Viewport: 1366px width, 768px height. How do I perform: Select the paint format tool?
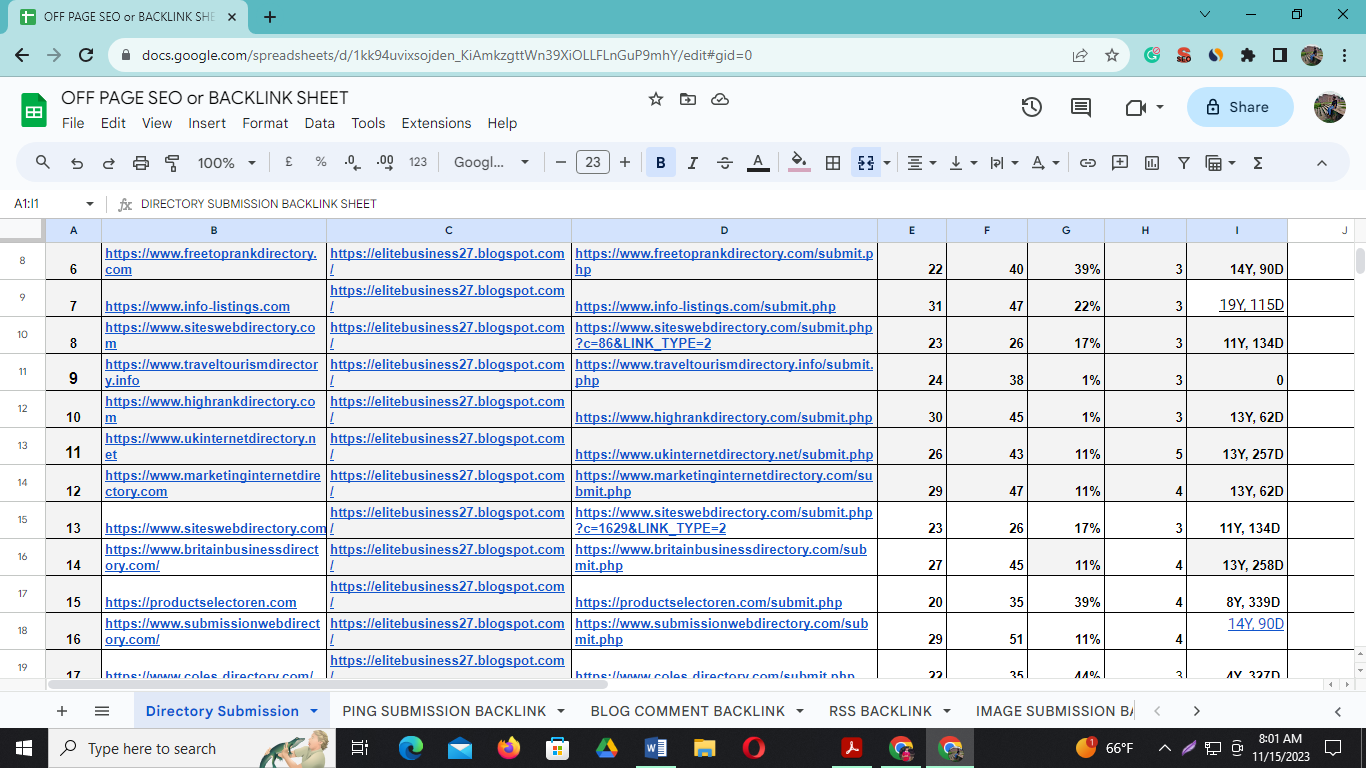click(x=170, y=161)
